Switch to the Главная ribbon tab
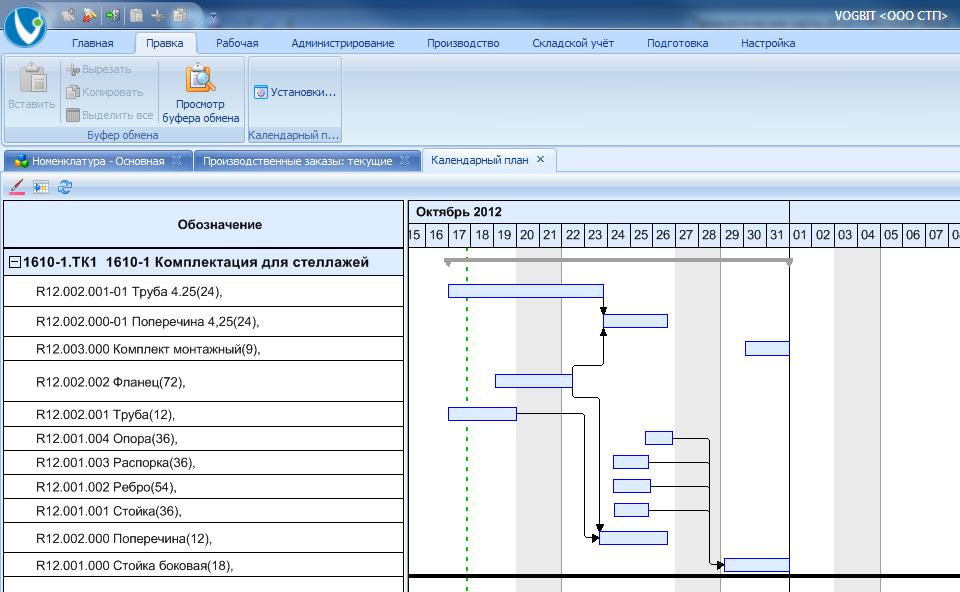This screenshot has width=960, height=592. (x=92, y=43)
